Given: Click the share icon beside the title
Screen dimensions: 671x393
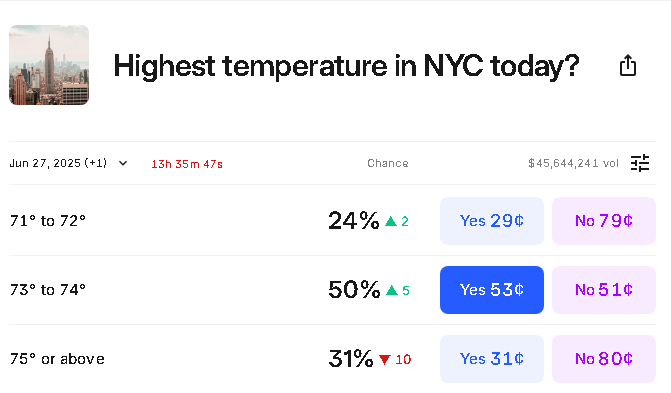Looking at the screenshot, I should pyautogui.click(x=628, y=66).
